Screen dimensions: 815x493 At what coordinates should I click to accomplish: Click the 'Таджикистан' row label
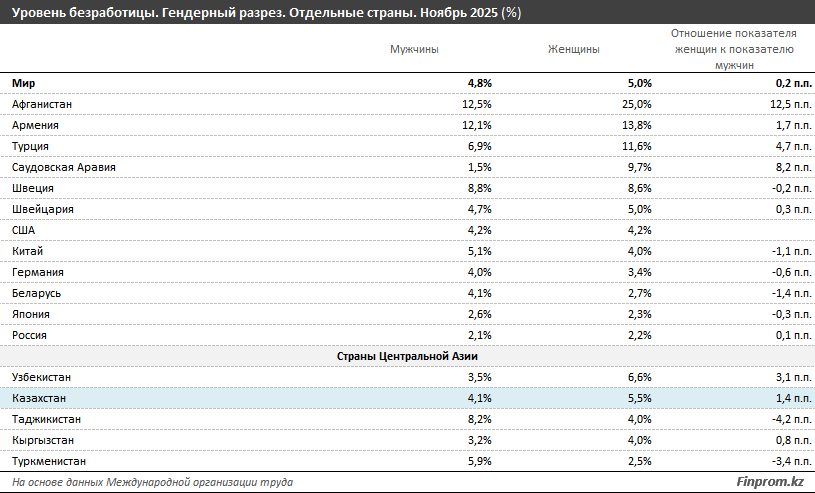tap(46, 419)
